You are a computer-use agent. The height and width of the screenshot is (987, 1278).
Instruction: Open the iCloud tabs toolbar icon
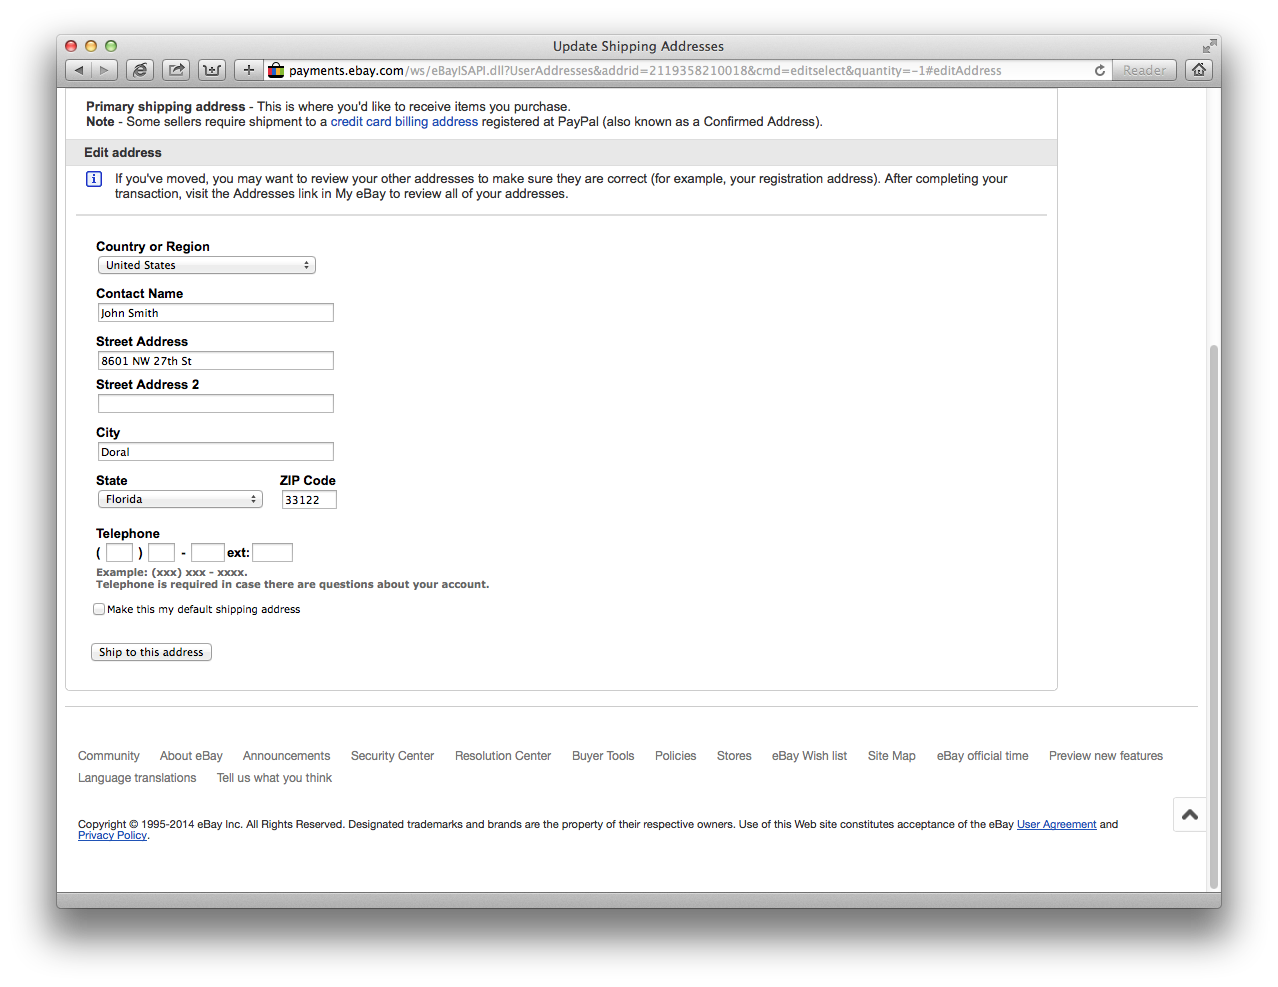click(x=140, y=70)
